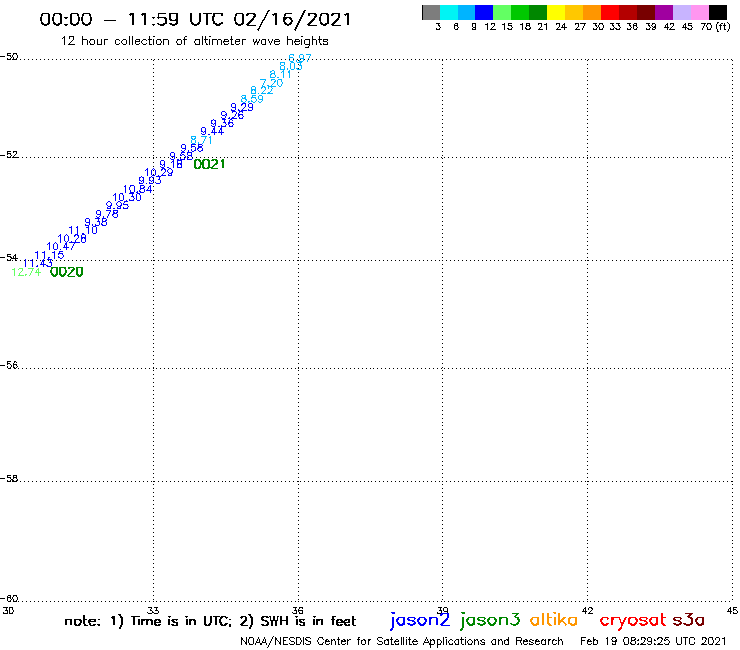Screen dimensions: 740x650
Task: Click the '70 (ft)' legend label
Action: click(715, 27)
